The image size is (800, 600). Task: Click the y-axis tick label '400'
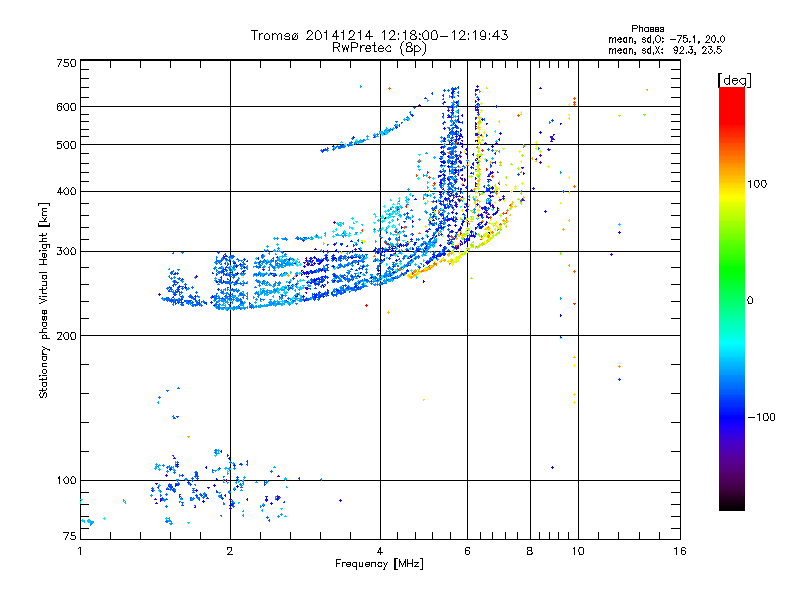67,191
